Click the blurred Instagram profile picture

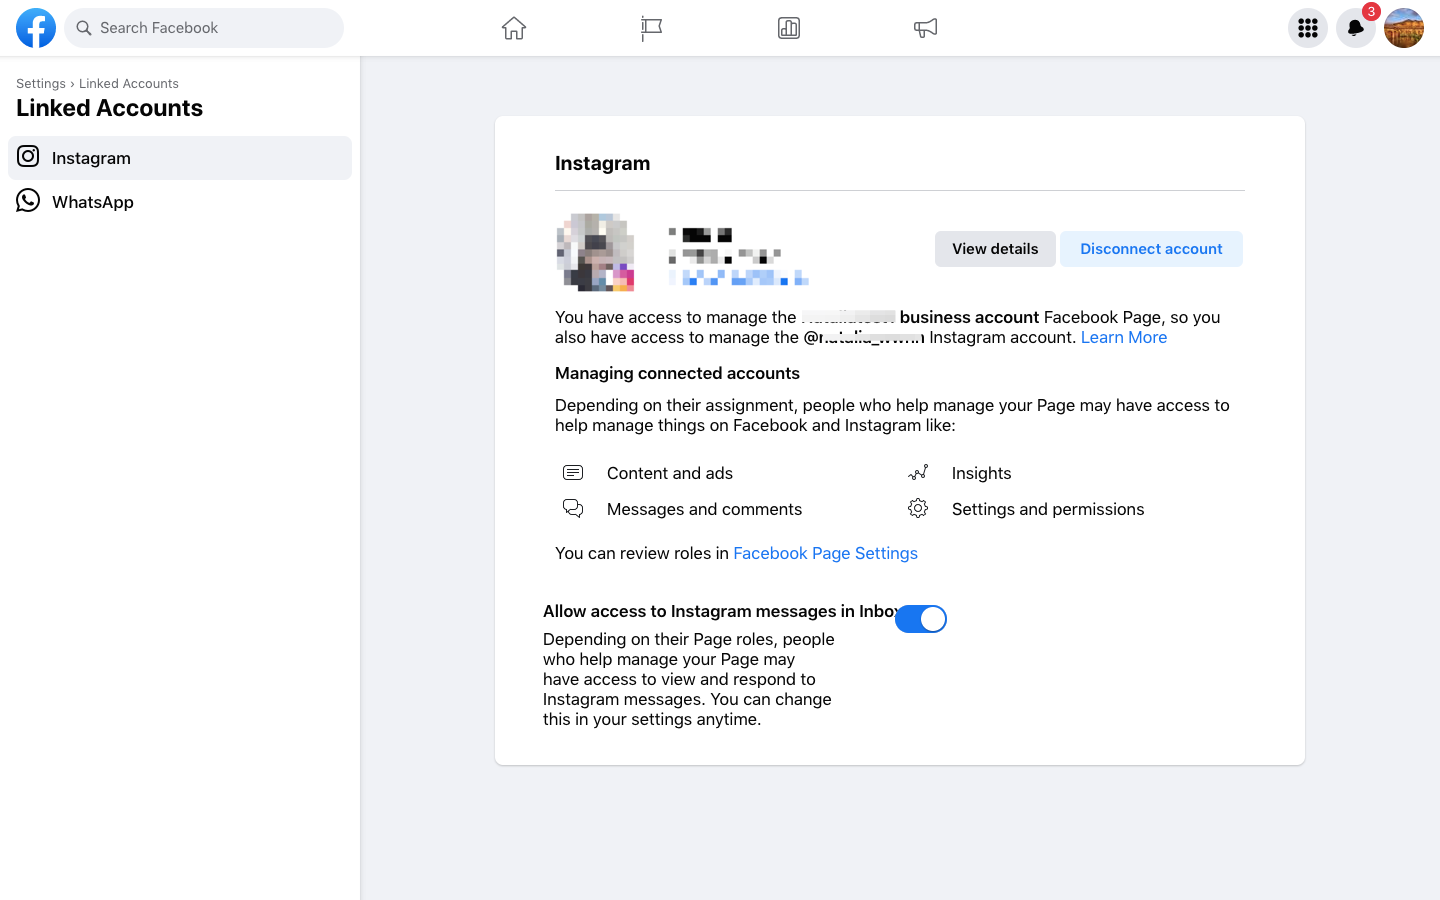[595, 252]
